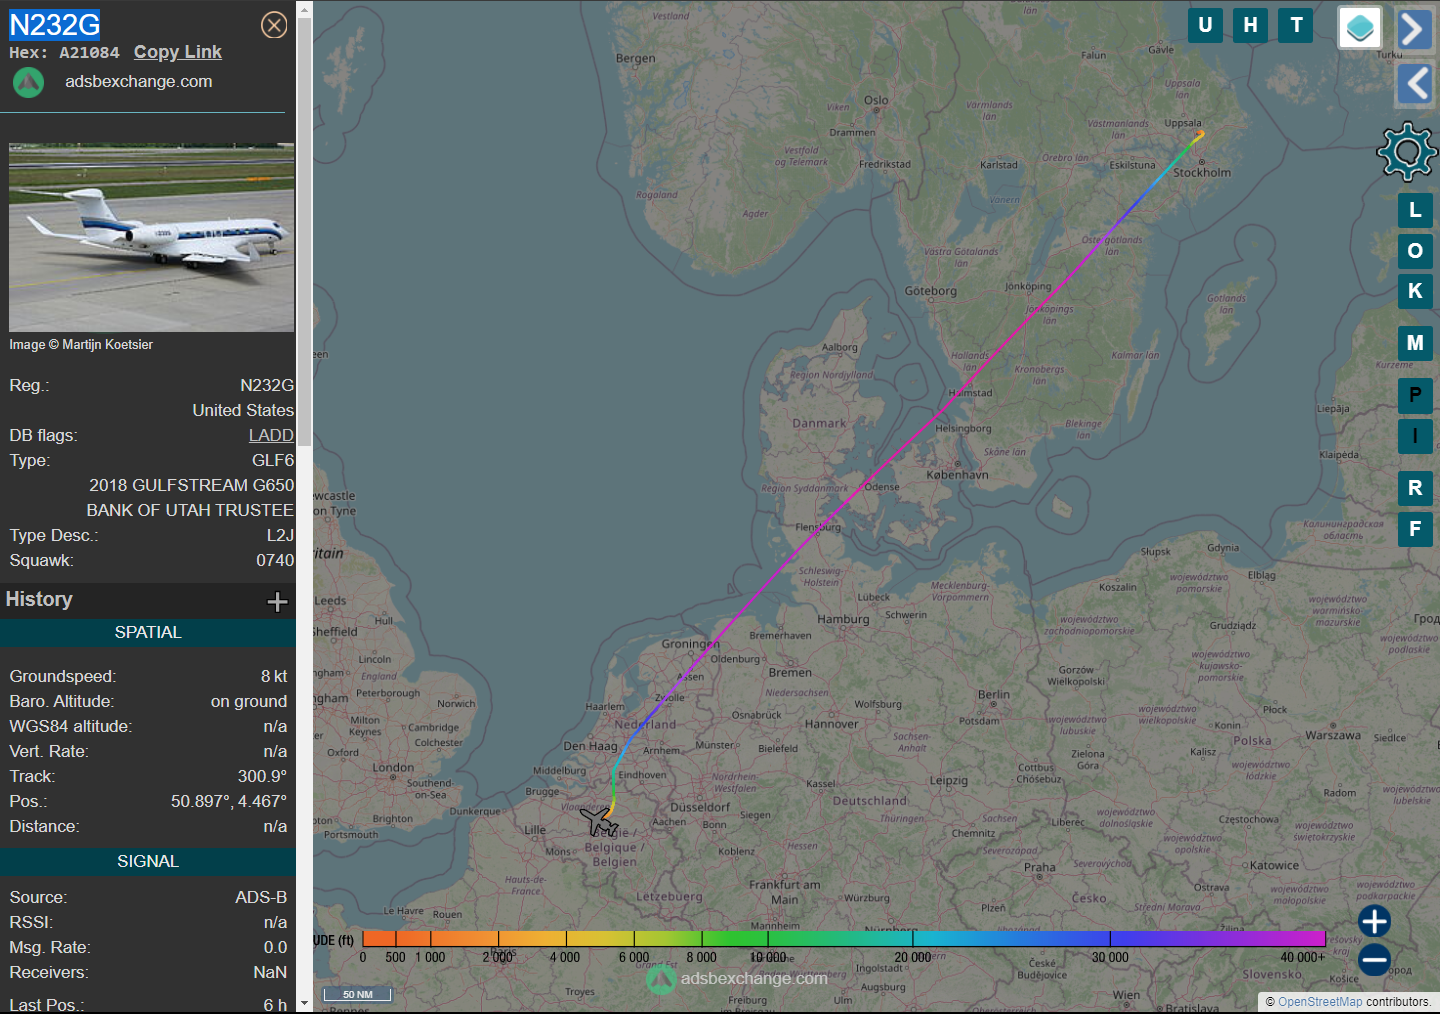Open the aircraft photo thumbnail

click(152, 237)
